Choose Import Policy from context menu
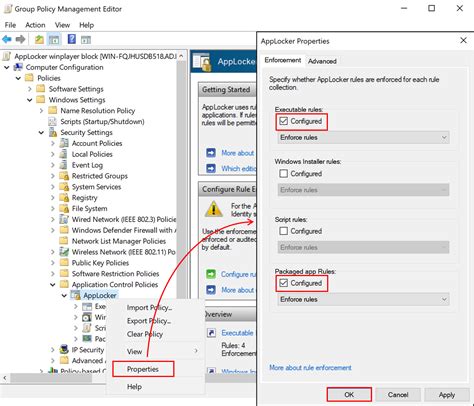Image resolution: width=474 pixels, height=406 pixels. 149,308
